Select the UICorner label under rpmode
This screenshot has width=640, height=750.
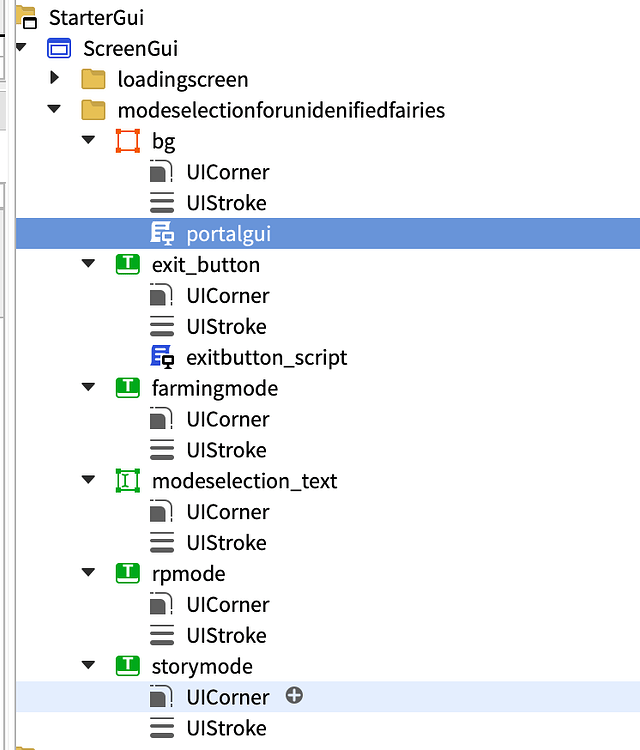[228, 605]
